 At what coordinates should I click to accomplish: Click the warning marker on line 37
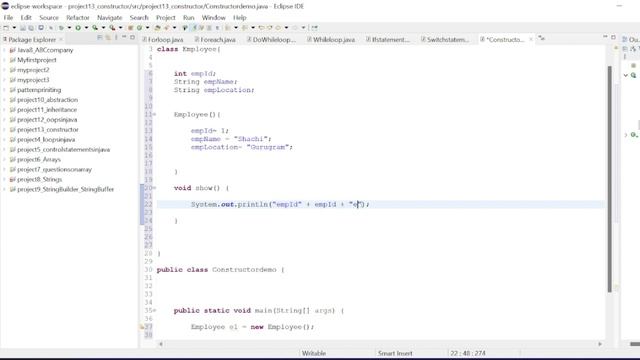[x=142, y=327]
